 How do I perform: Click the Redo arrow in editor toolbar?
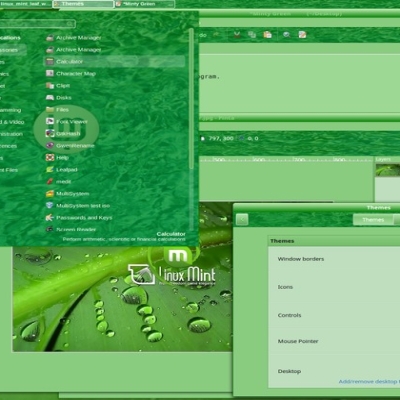[x=216, y=34]
